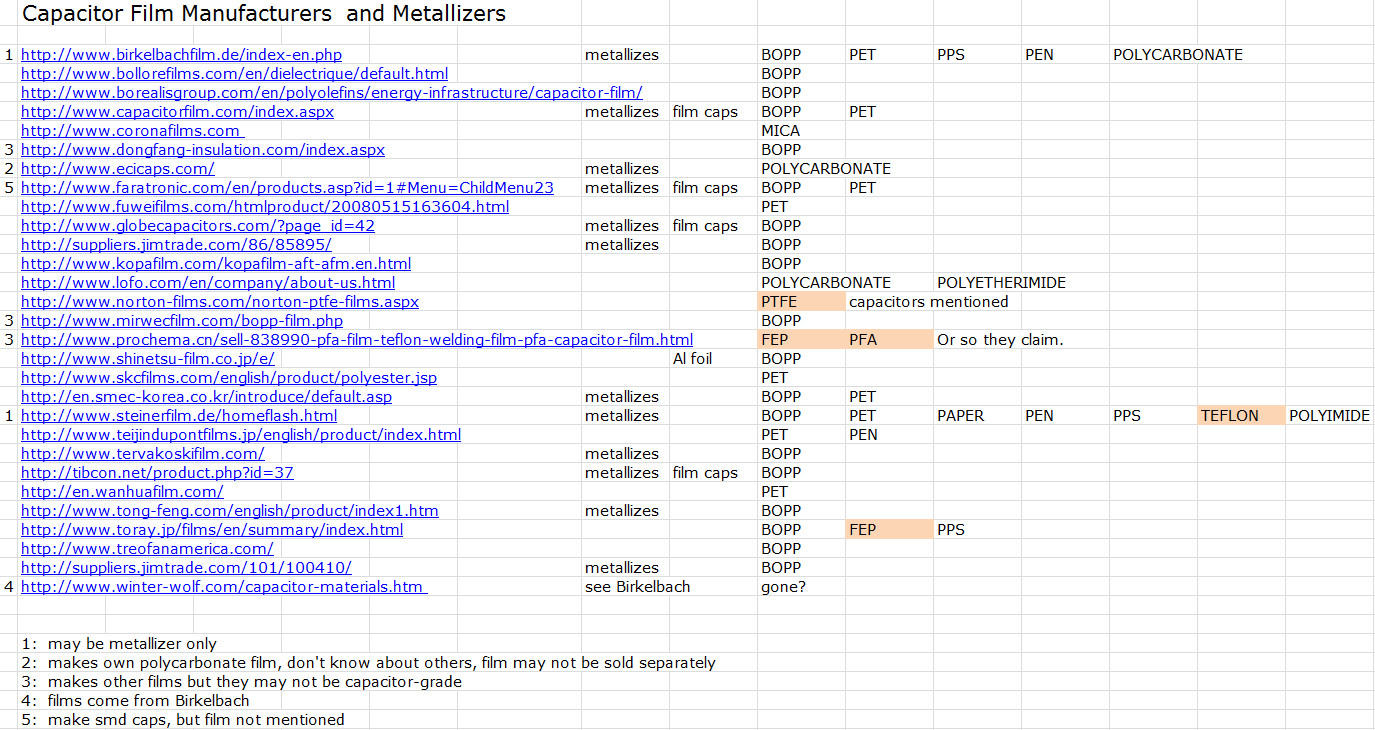Select the 'see Birkelbach' cell
Screen dimensions: 1375x730
(x=637, y=587)
